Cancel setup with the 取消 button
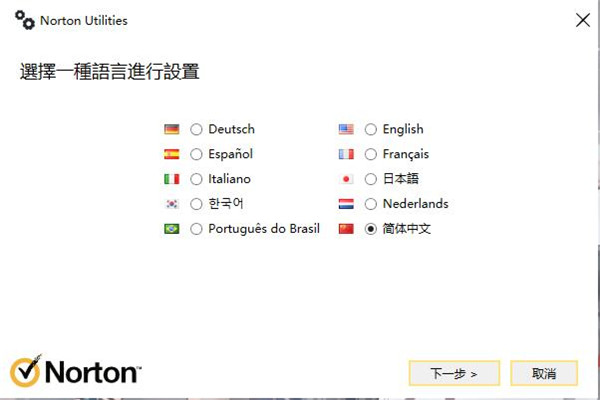 pos(544,373)
